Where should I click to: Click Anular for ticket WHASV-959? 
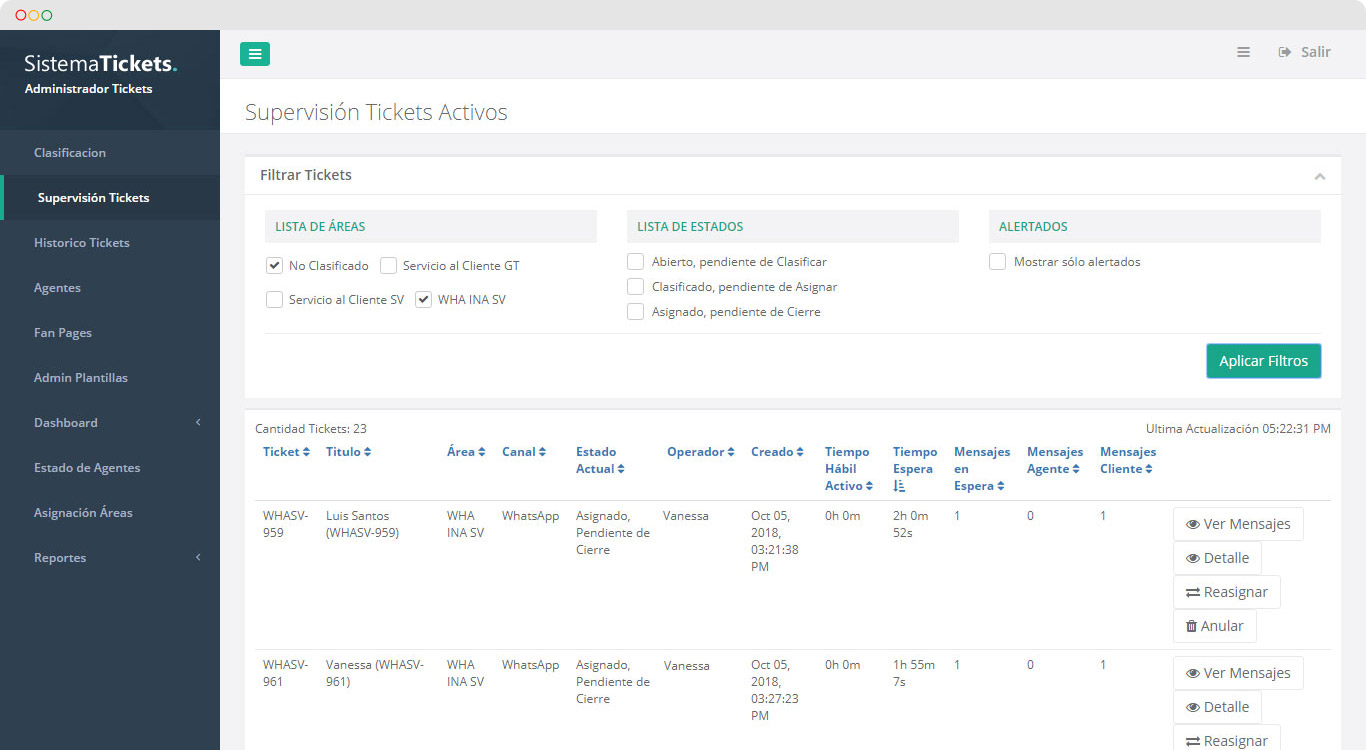[1214, 626]
